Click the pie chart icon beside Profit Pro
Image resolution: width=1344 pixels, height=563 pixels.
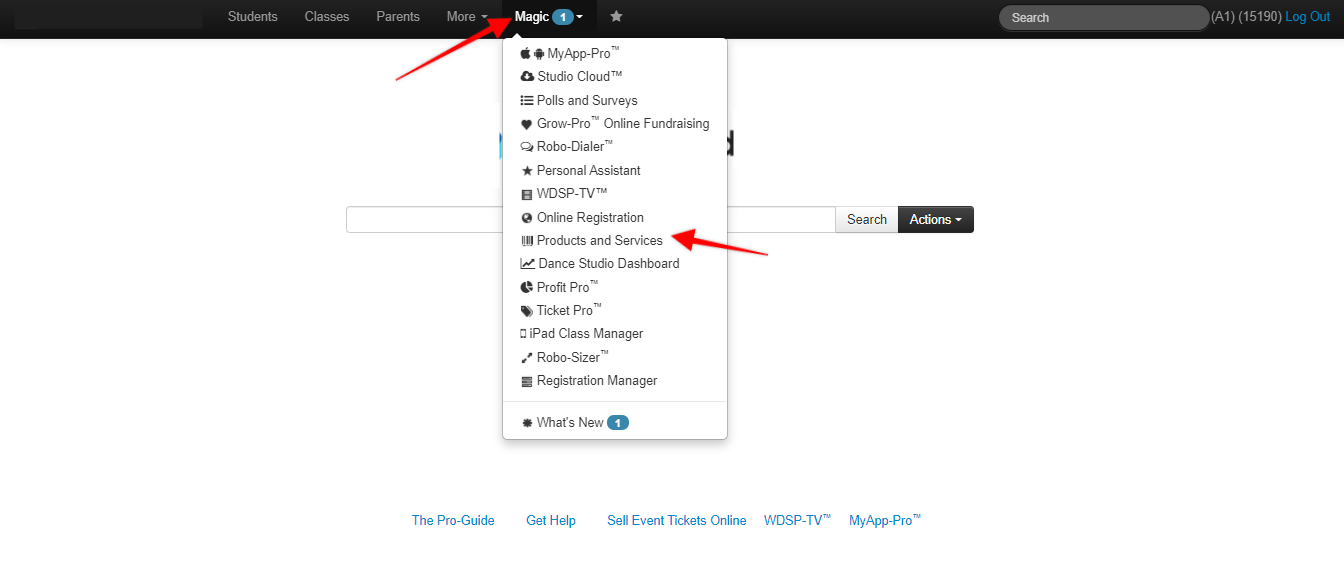point(527,288)
